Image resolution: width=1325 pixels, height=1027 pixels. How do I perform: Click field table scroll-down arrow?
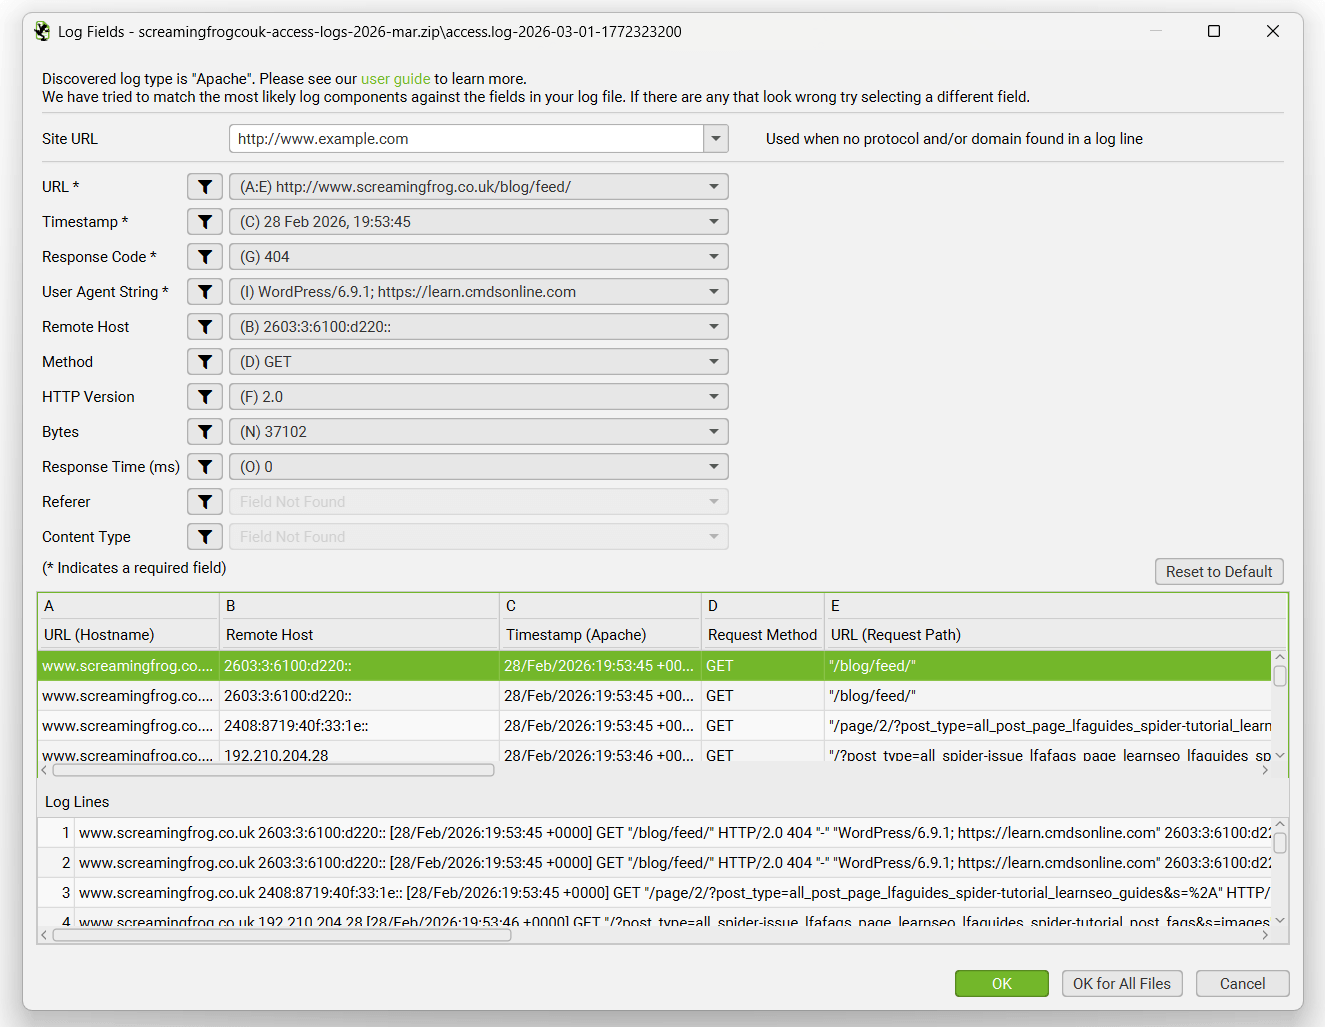point(1280,756)
